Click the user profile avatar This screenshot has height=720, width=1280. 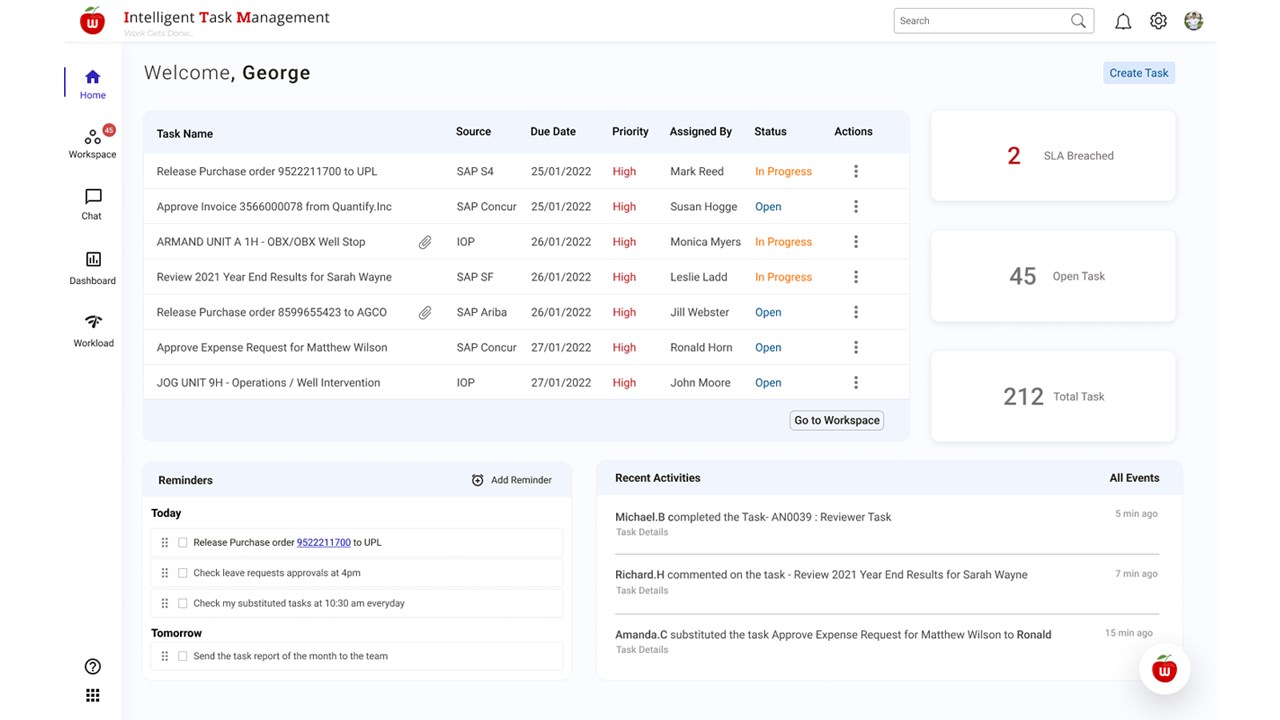click(x=1193, y=21)
